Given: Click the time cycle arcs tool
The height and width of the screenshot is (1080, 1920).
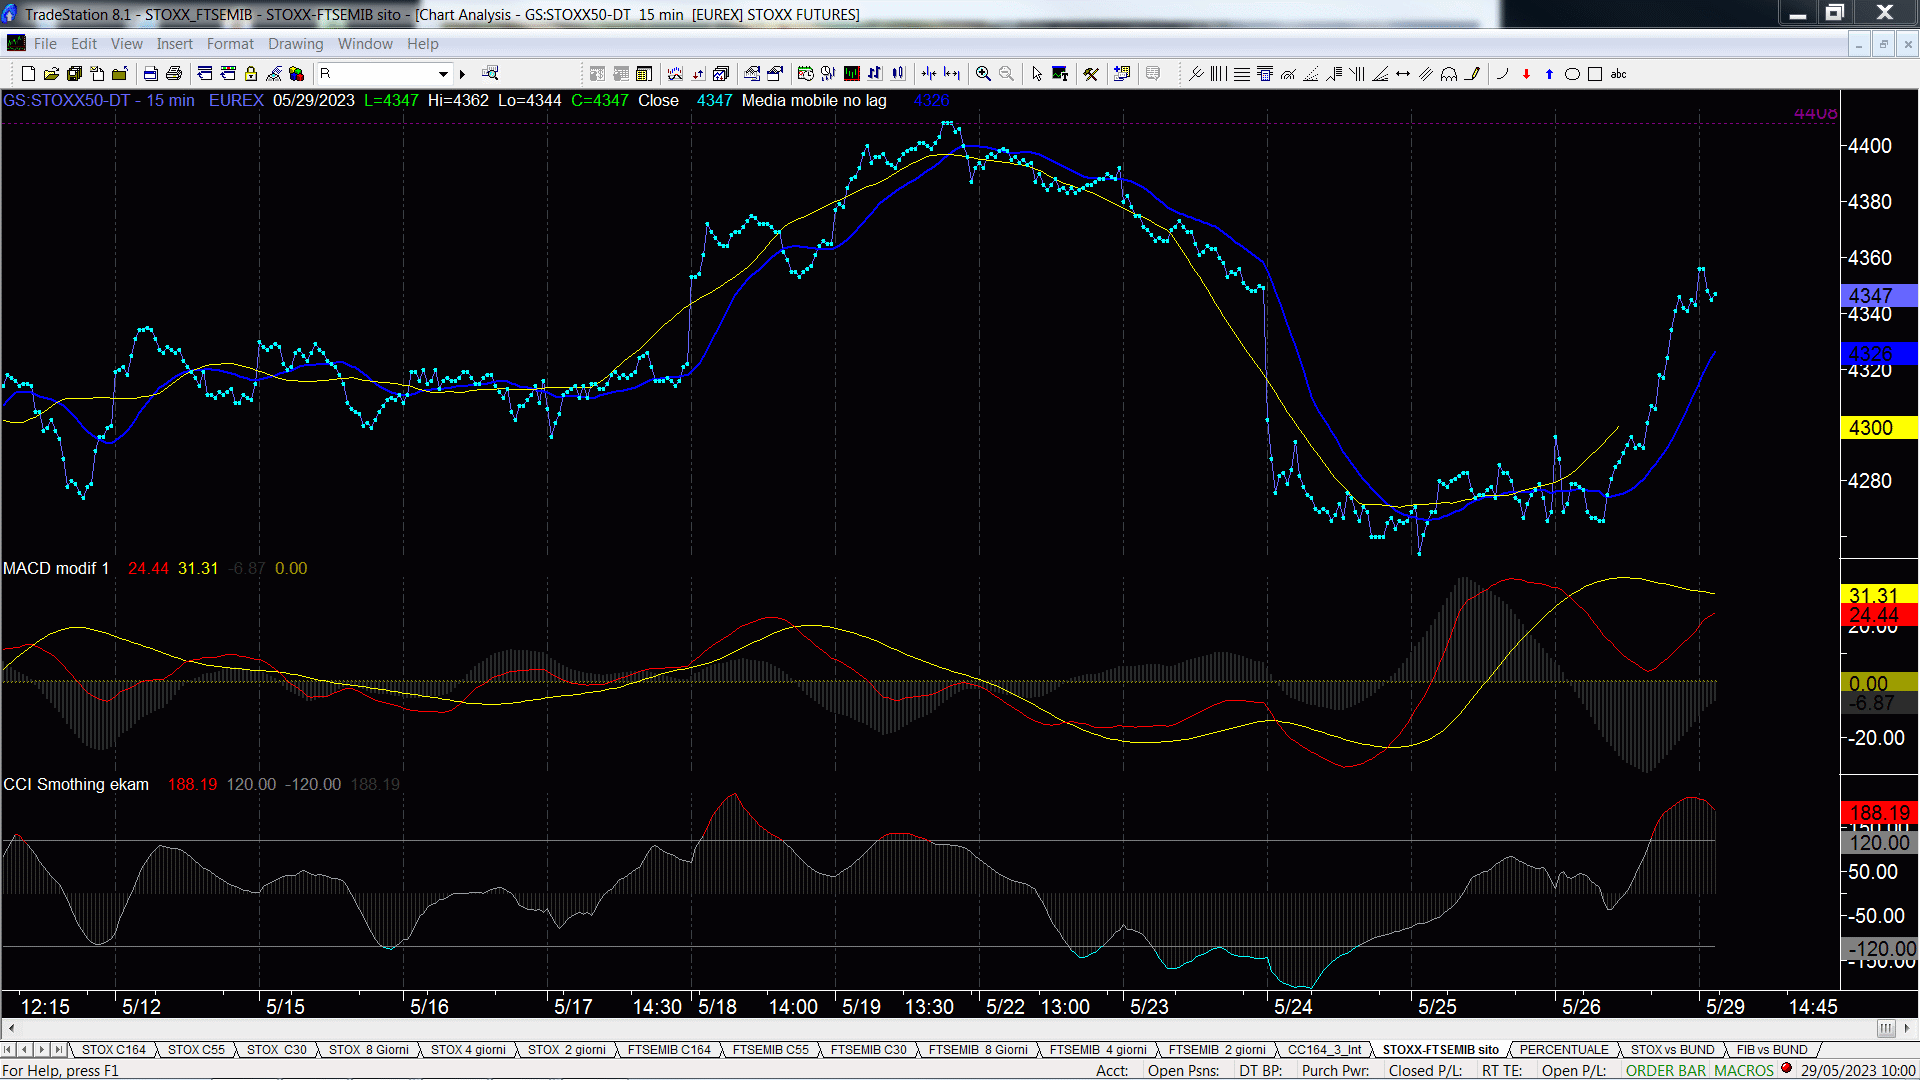Looking at the screenshot, I should (x=1449, y=74).
